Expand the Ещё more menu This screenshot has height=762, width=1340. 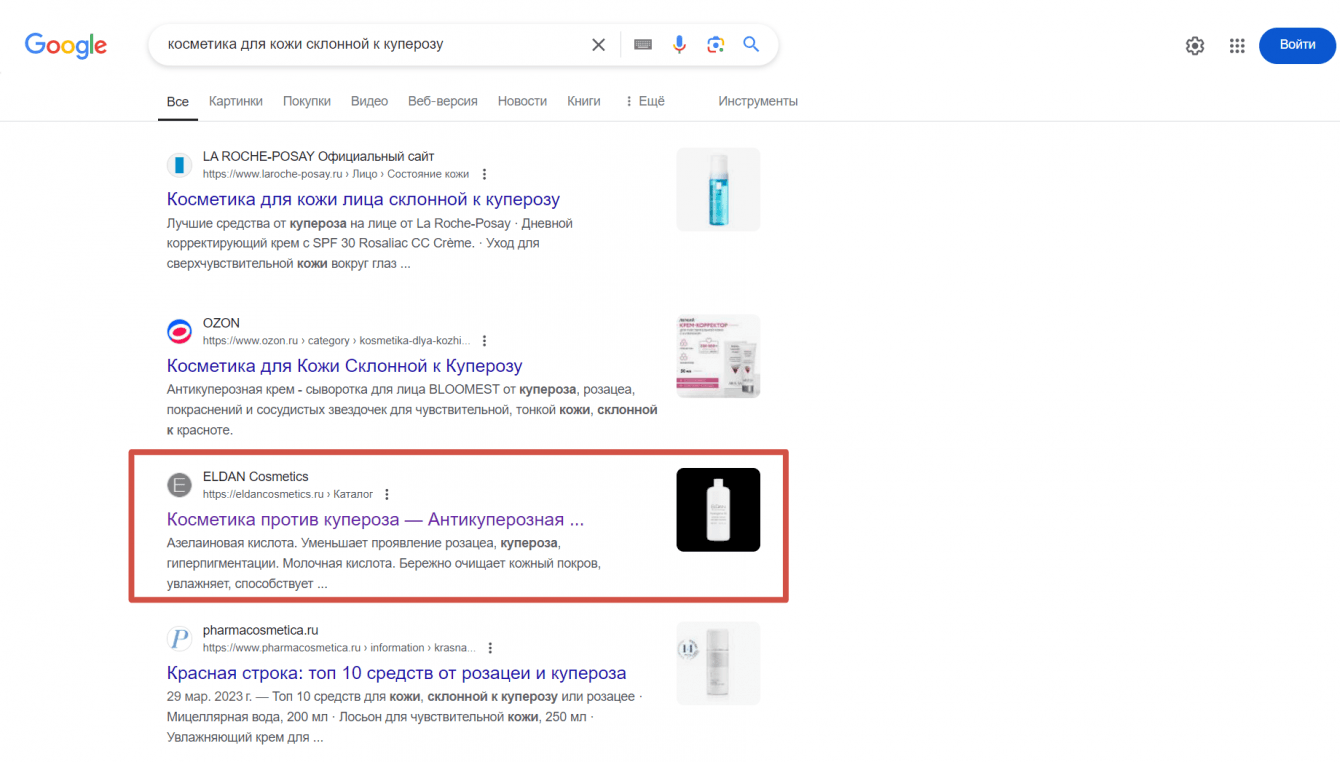pyautogui.click(x=645, y=101)
